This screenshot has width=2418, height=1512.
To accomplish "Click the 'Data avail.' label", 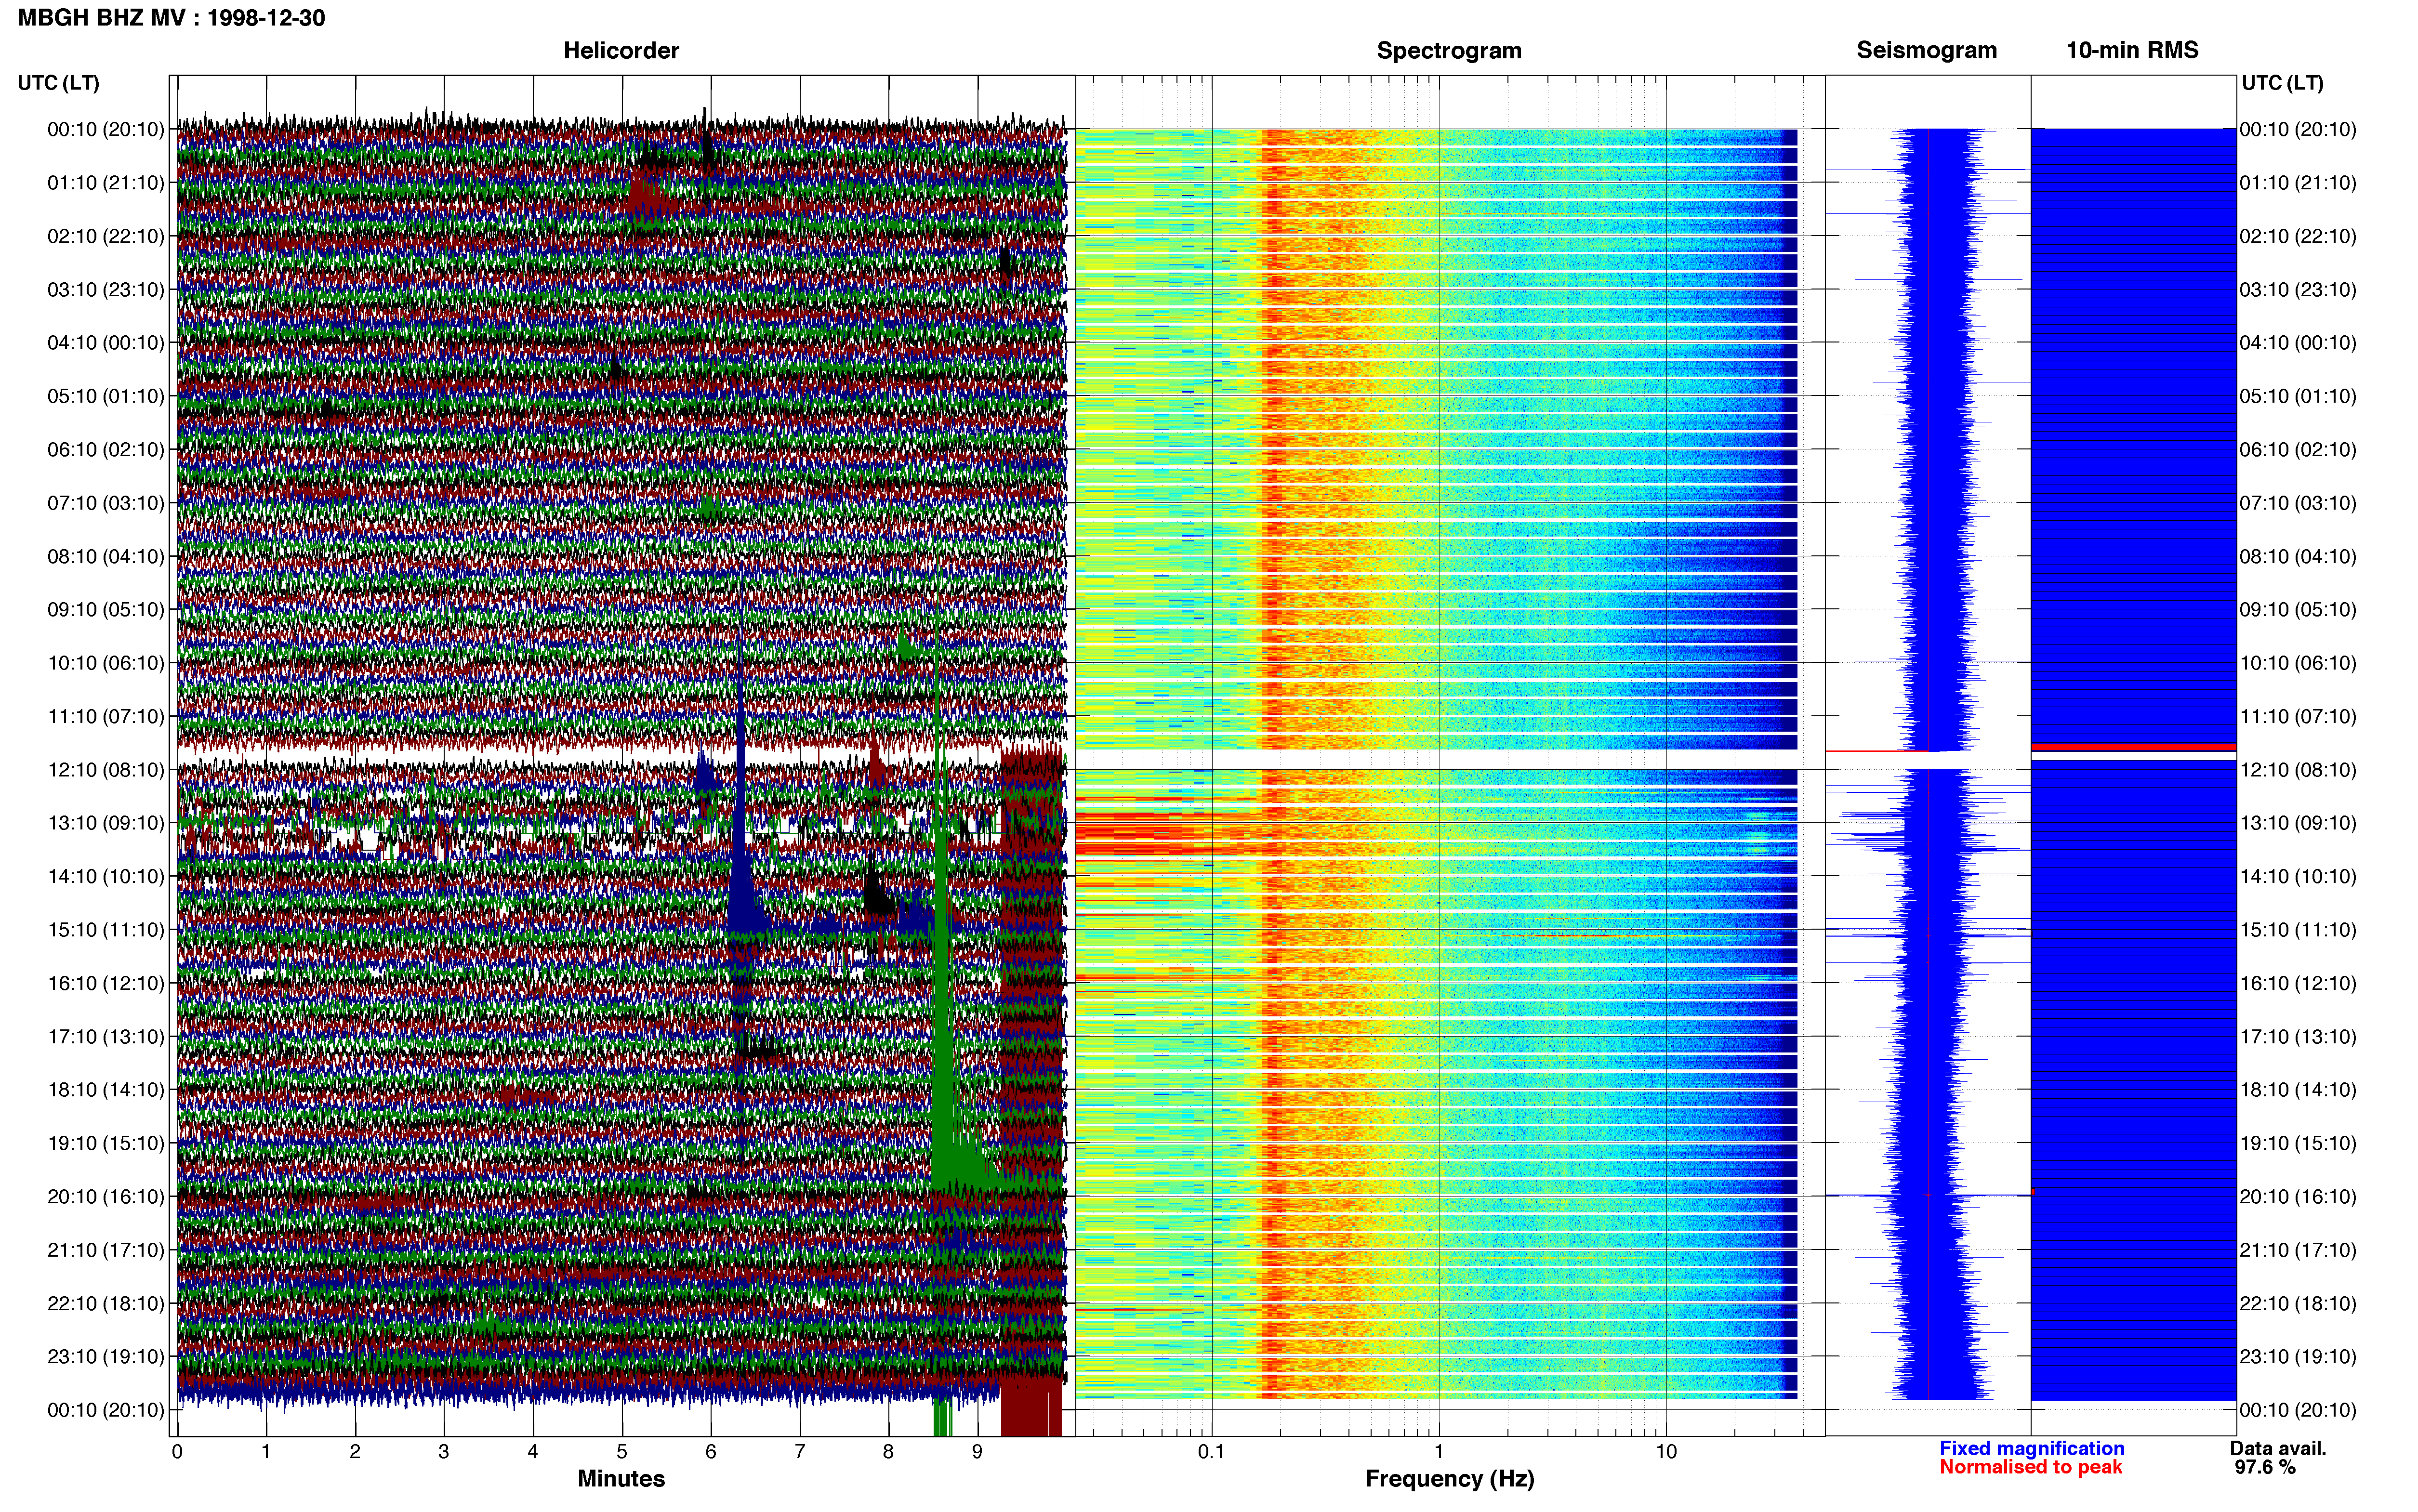I will [x=2278, y=1448].
